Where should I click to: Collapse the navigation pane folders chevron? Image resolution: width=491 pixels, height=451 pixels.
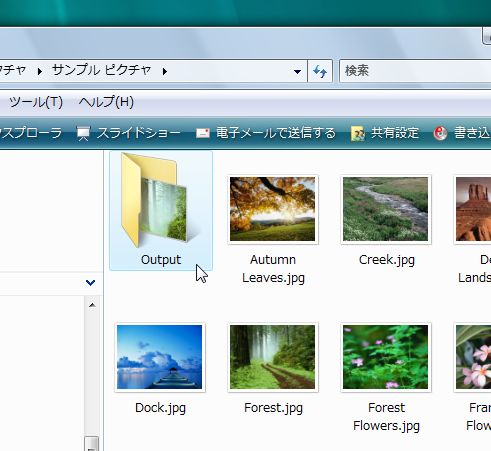(x=90, y=283)
